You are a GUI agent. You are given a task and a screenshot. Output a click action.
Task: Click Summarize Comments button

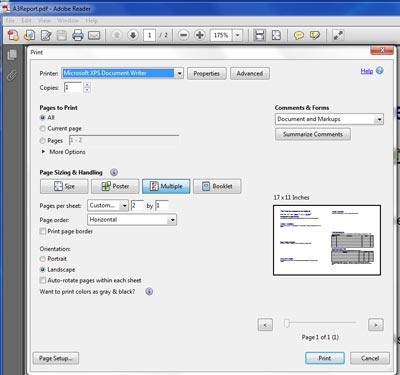(313, 134)
